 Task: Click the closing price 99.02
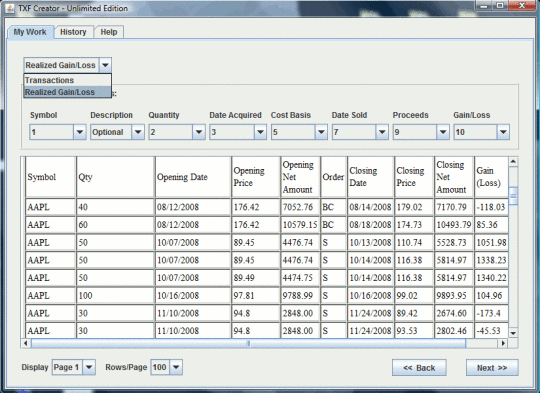click(414, 296)
